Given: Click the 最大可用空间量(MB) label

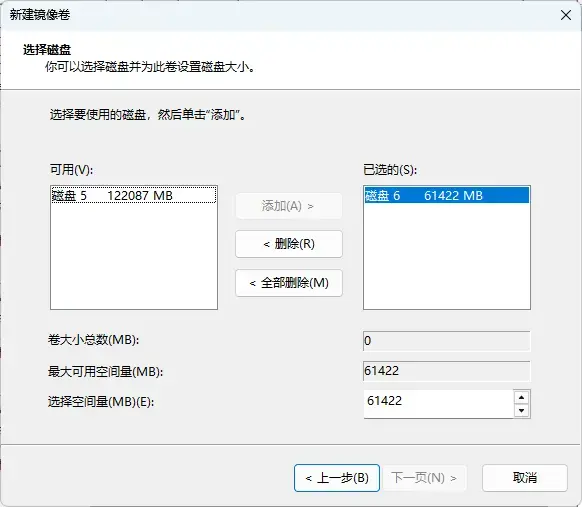Looking at the screenshot, I should [105, 371].
